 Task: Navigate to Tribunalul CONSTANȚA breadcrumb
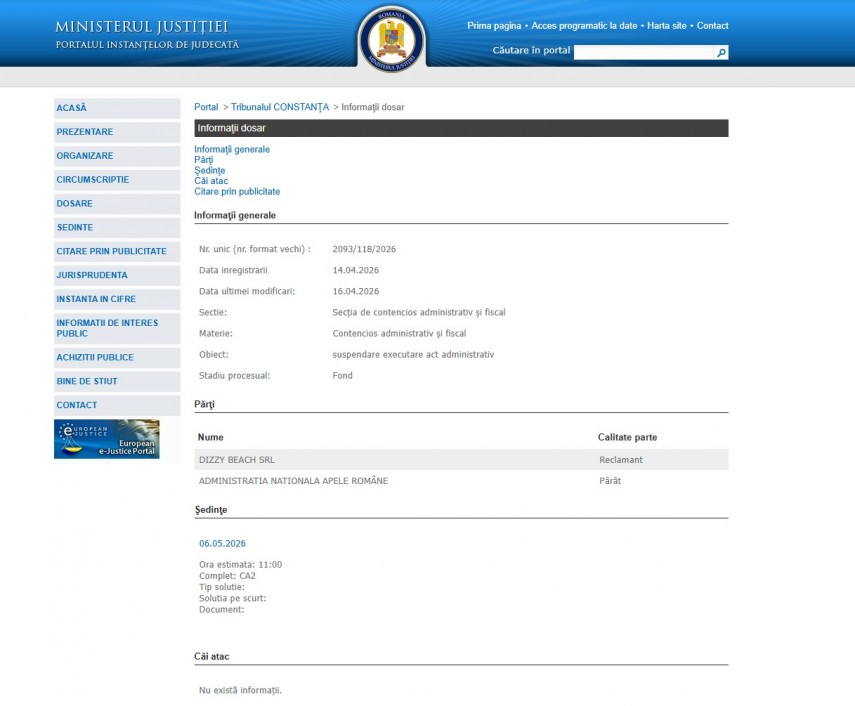(279, 107)
